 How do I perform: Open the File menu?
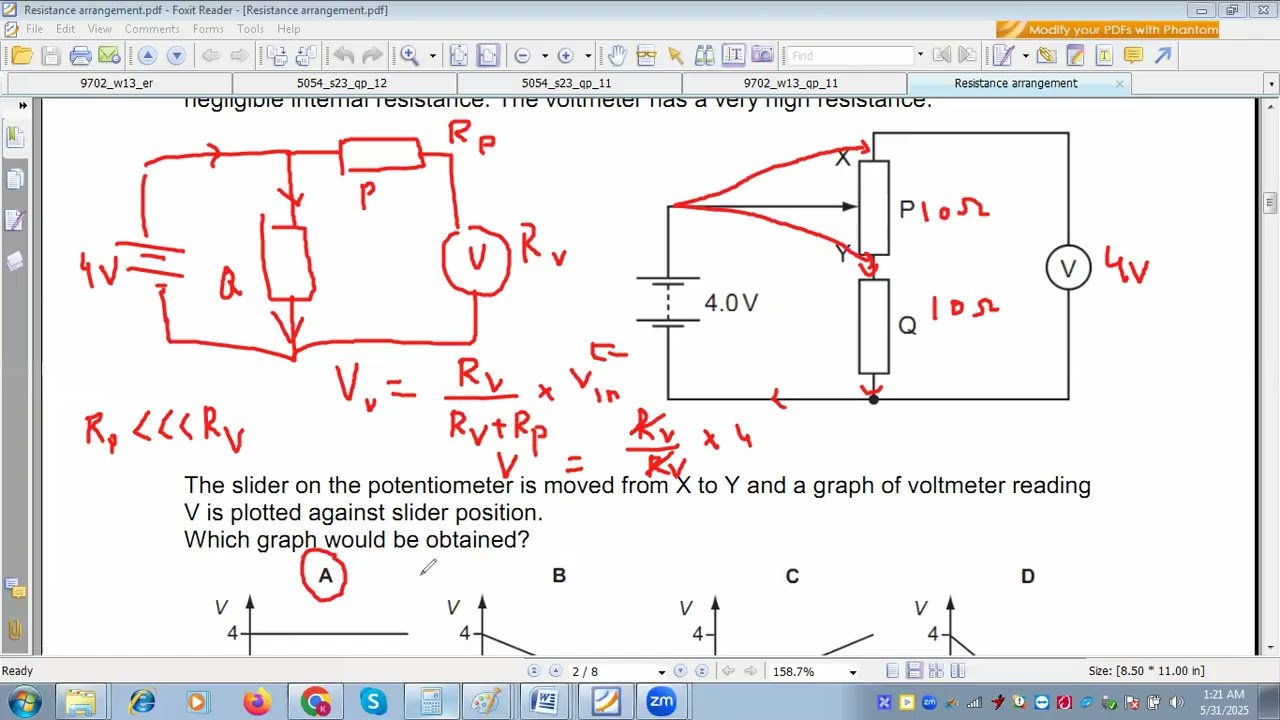click(x=34, y=29)
